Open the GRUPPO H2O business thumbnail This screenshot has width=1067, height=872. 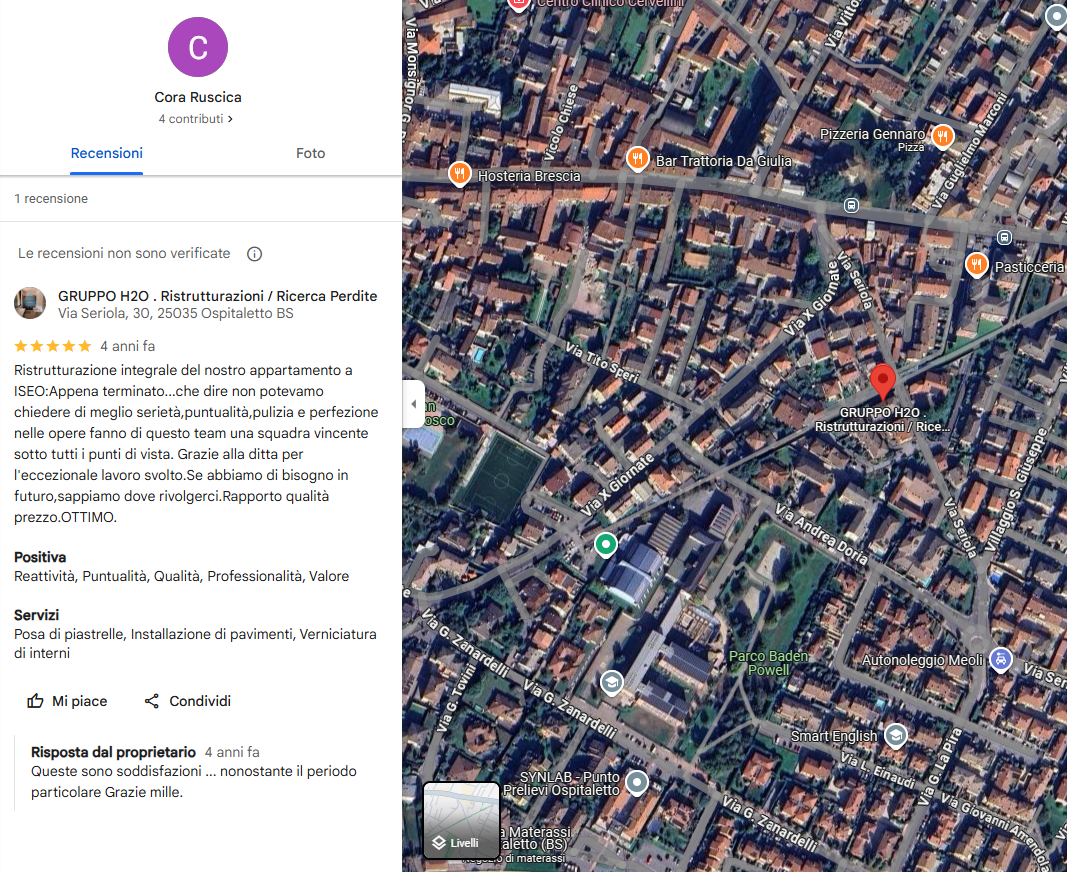point(30,303)
